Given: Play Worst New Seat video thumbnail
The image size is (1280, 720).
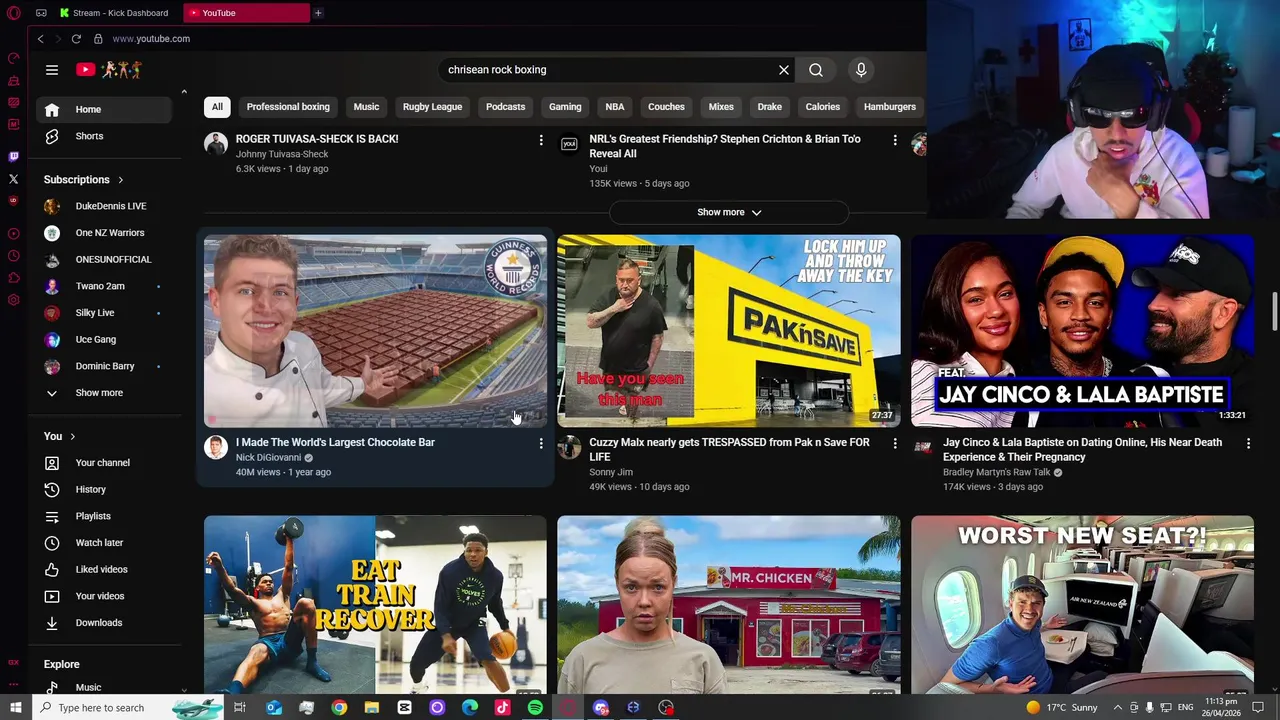Looking at the screenshot, I should (x=1082, y=605).
